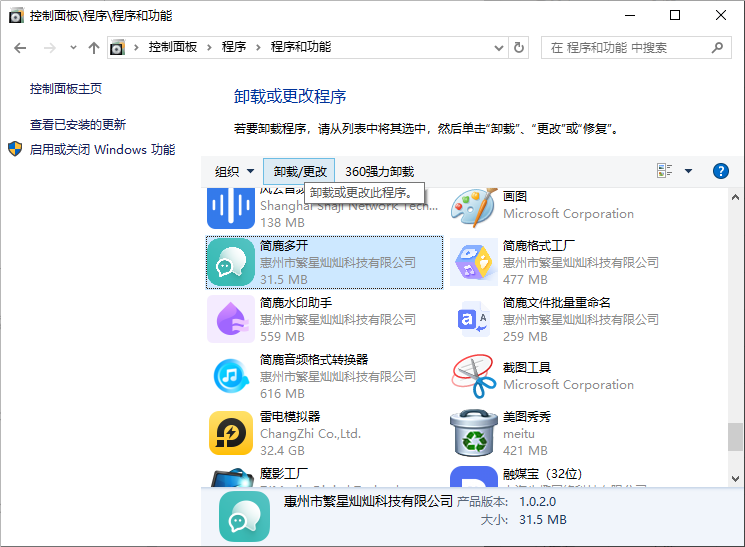This screenshot has height=547, width=745.
Task: Open the address bar history dropdown
Action: coord(498,48)
